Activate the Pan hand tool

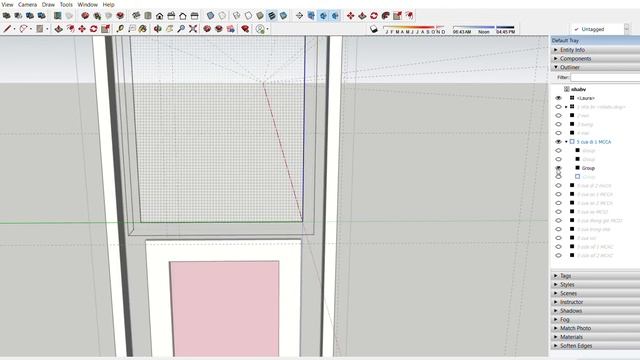tap(169, 29)
